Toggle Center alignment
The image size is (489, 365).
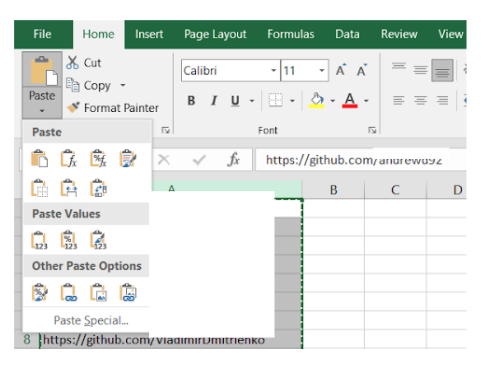(x=420, y=100)
